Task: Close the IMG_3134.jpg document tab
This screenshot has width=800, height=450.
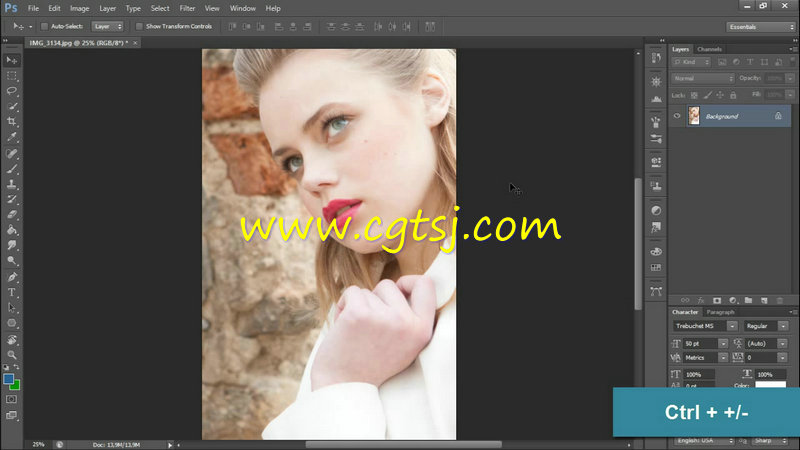Action: click(135, 43)
